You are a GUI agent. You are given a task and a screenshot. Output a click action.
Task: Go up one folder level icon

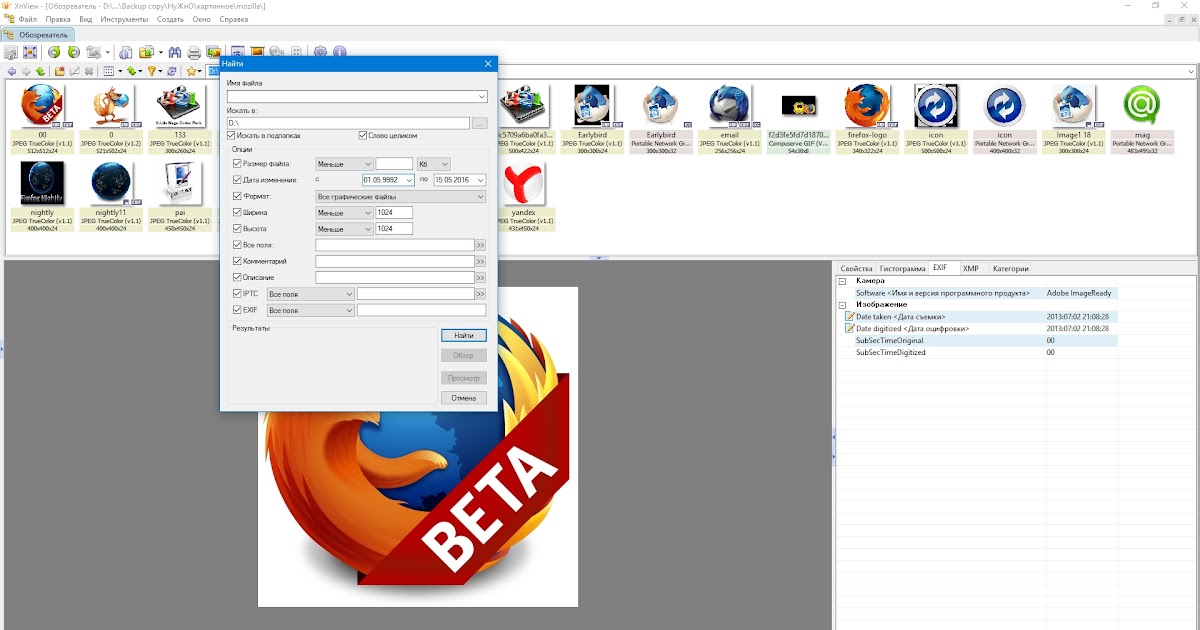40,71
